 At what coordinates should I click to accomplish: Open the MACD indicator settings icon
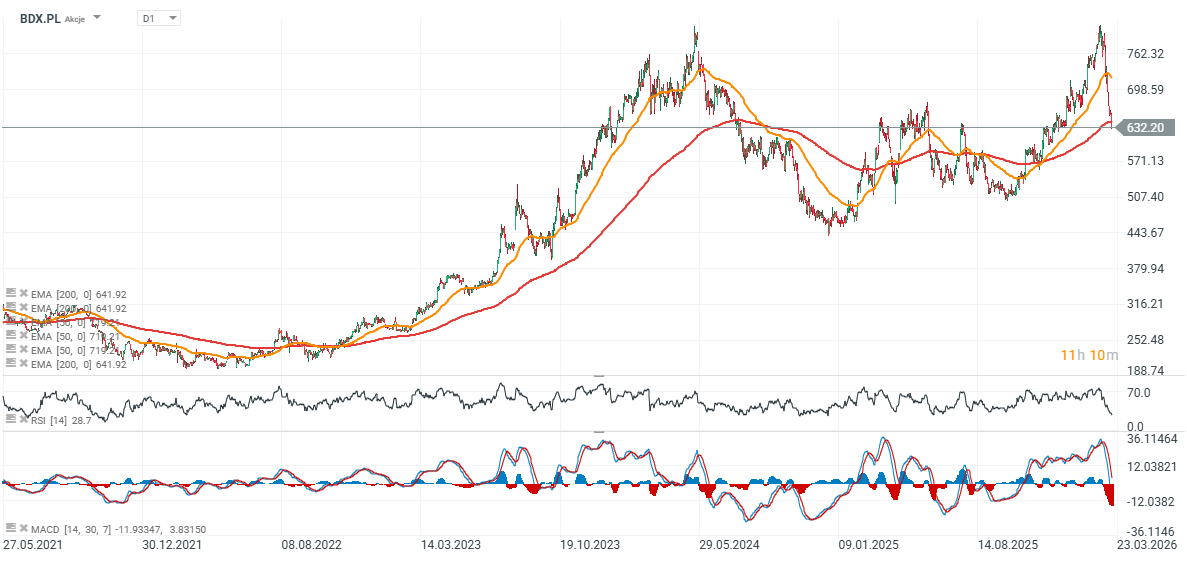[10, 527]
